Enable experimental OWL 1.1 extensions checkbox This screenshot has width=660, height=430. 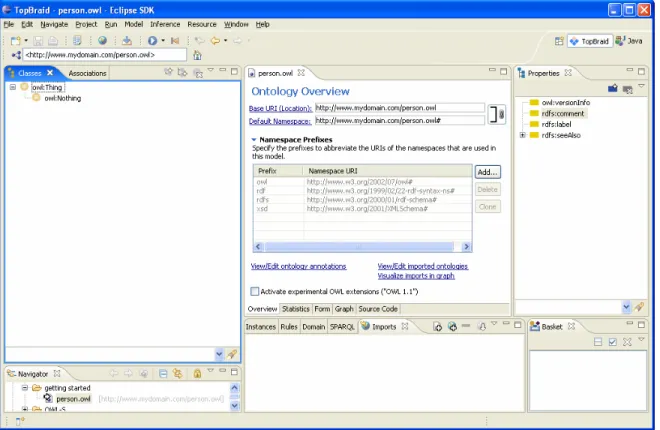[255, 291]
